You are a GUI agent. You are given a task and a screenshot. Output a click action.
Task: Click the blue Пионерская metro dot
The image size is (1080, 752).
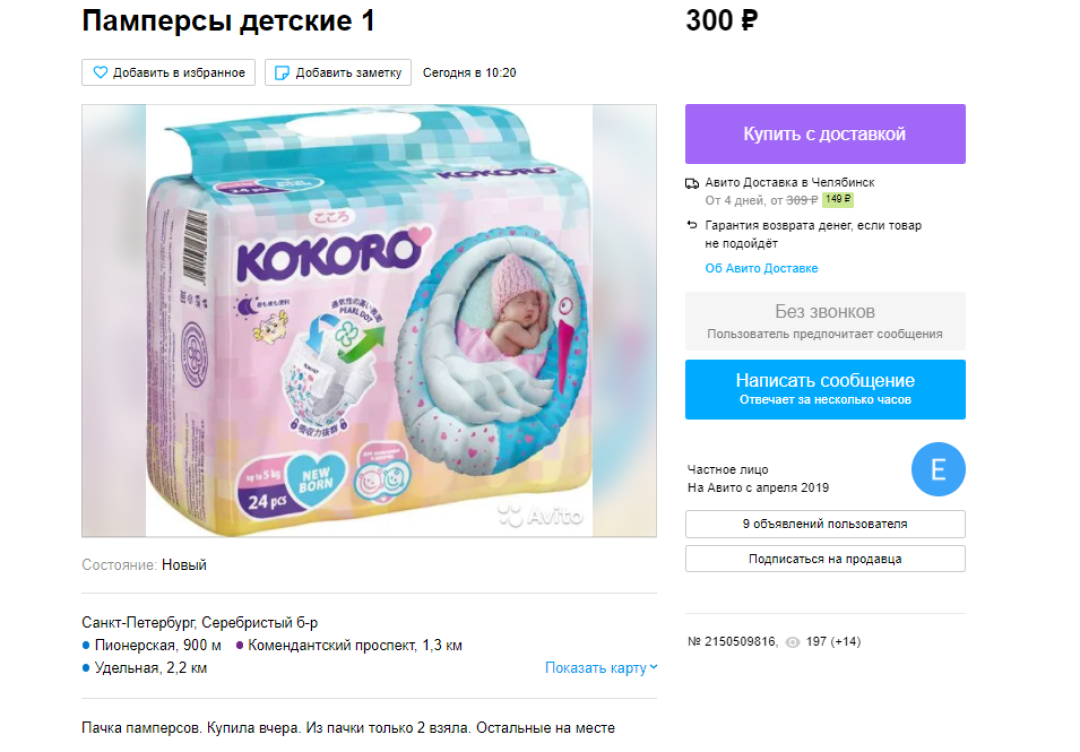pyautogui.click(x=86, y=646)
